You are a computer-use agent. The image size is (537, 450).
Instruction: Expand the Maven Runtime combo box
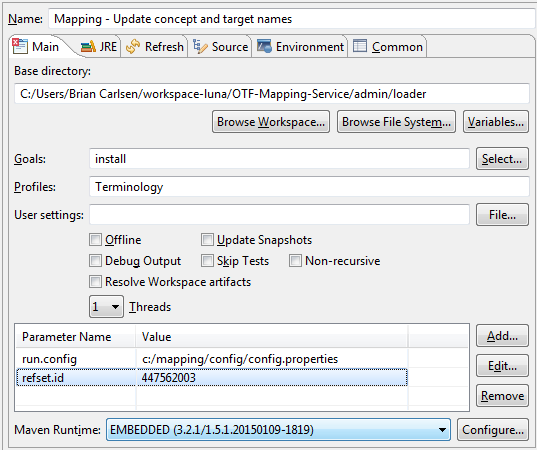point(278,429)
